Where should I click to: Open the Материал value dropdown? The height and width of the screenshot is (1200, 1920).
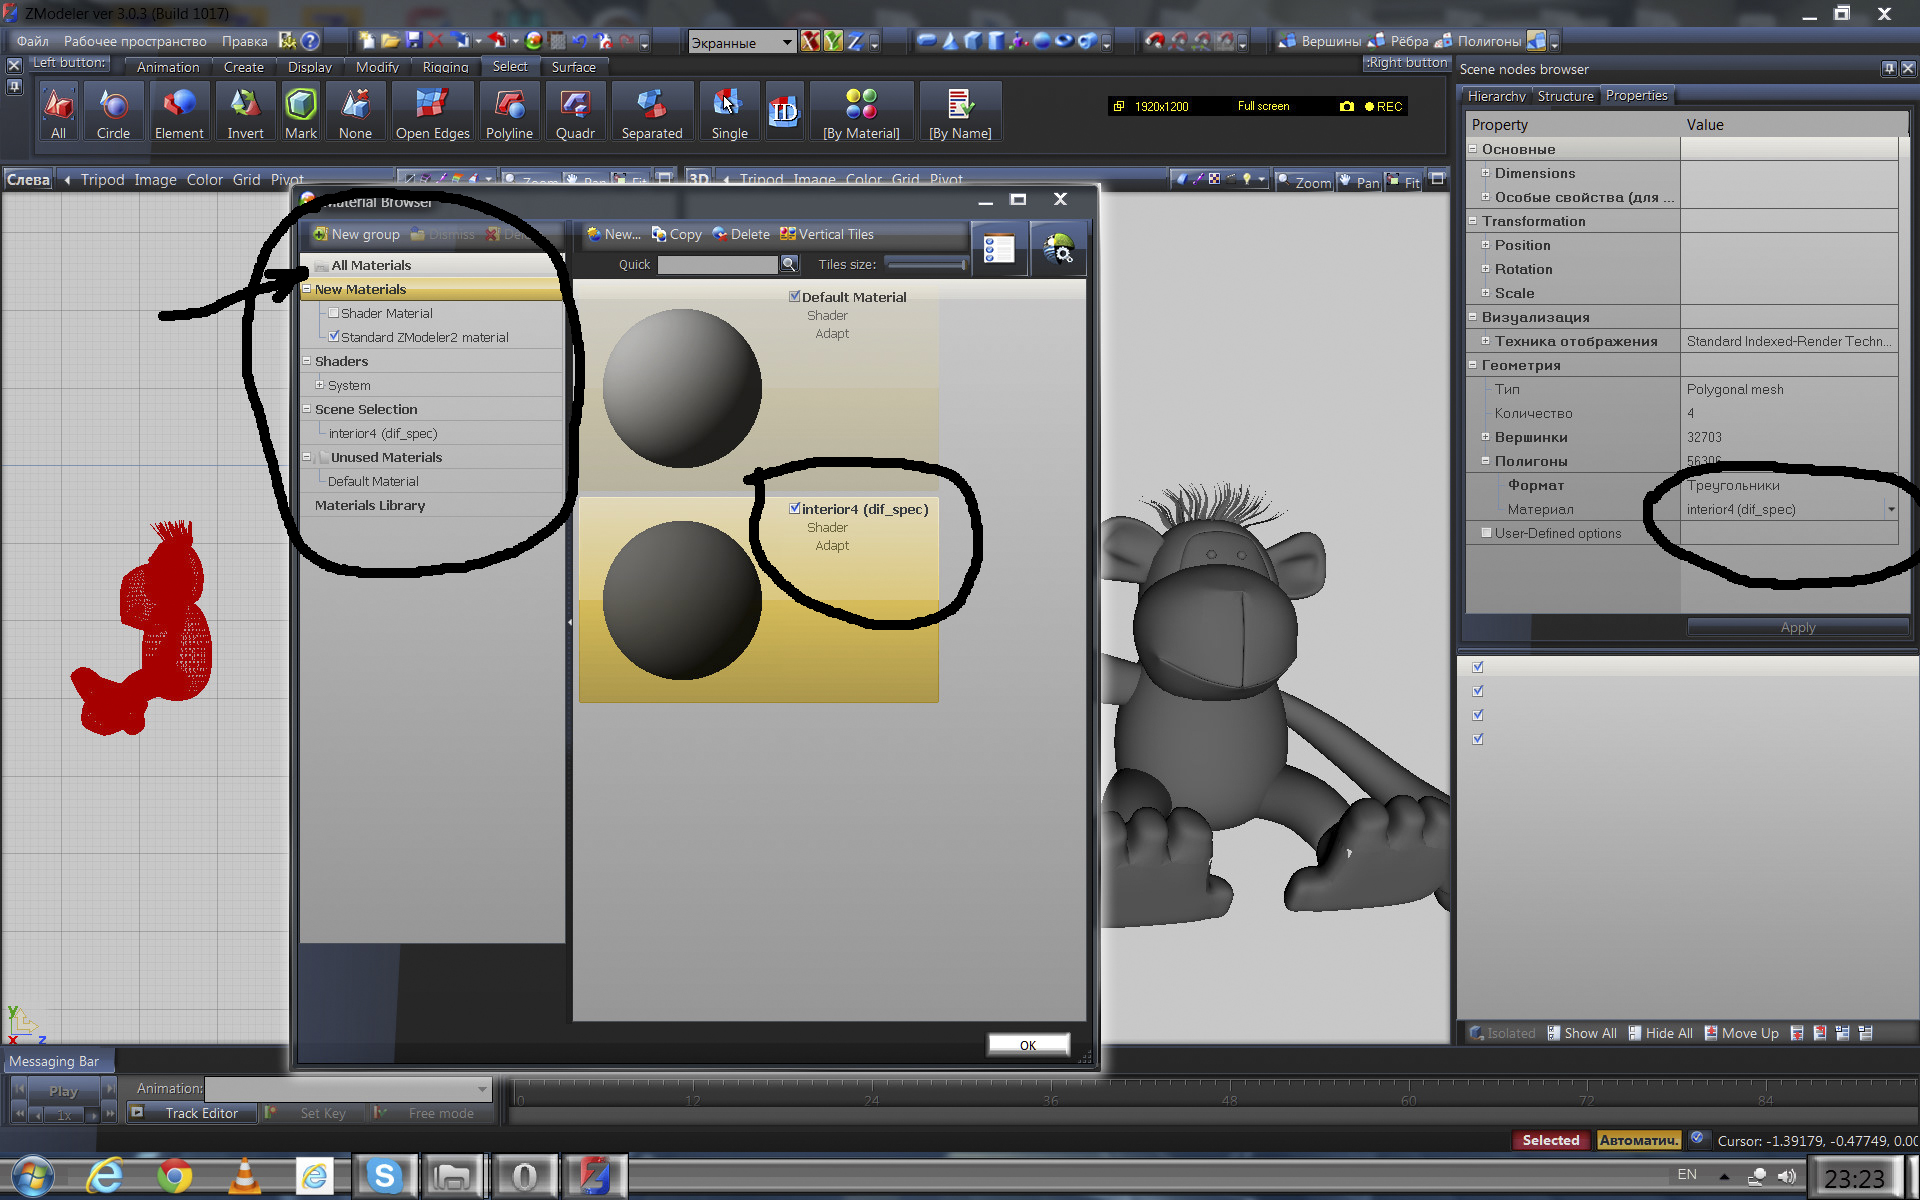pos(1890,509)
